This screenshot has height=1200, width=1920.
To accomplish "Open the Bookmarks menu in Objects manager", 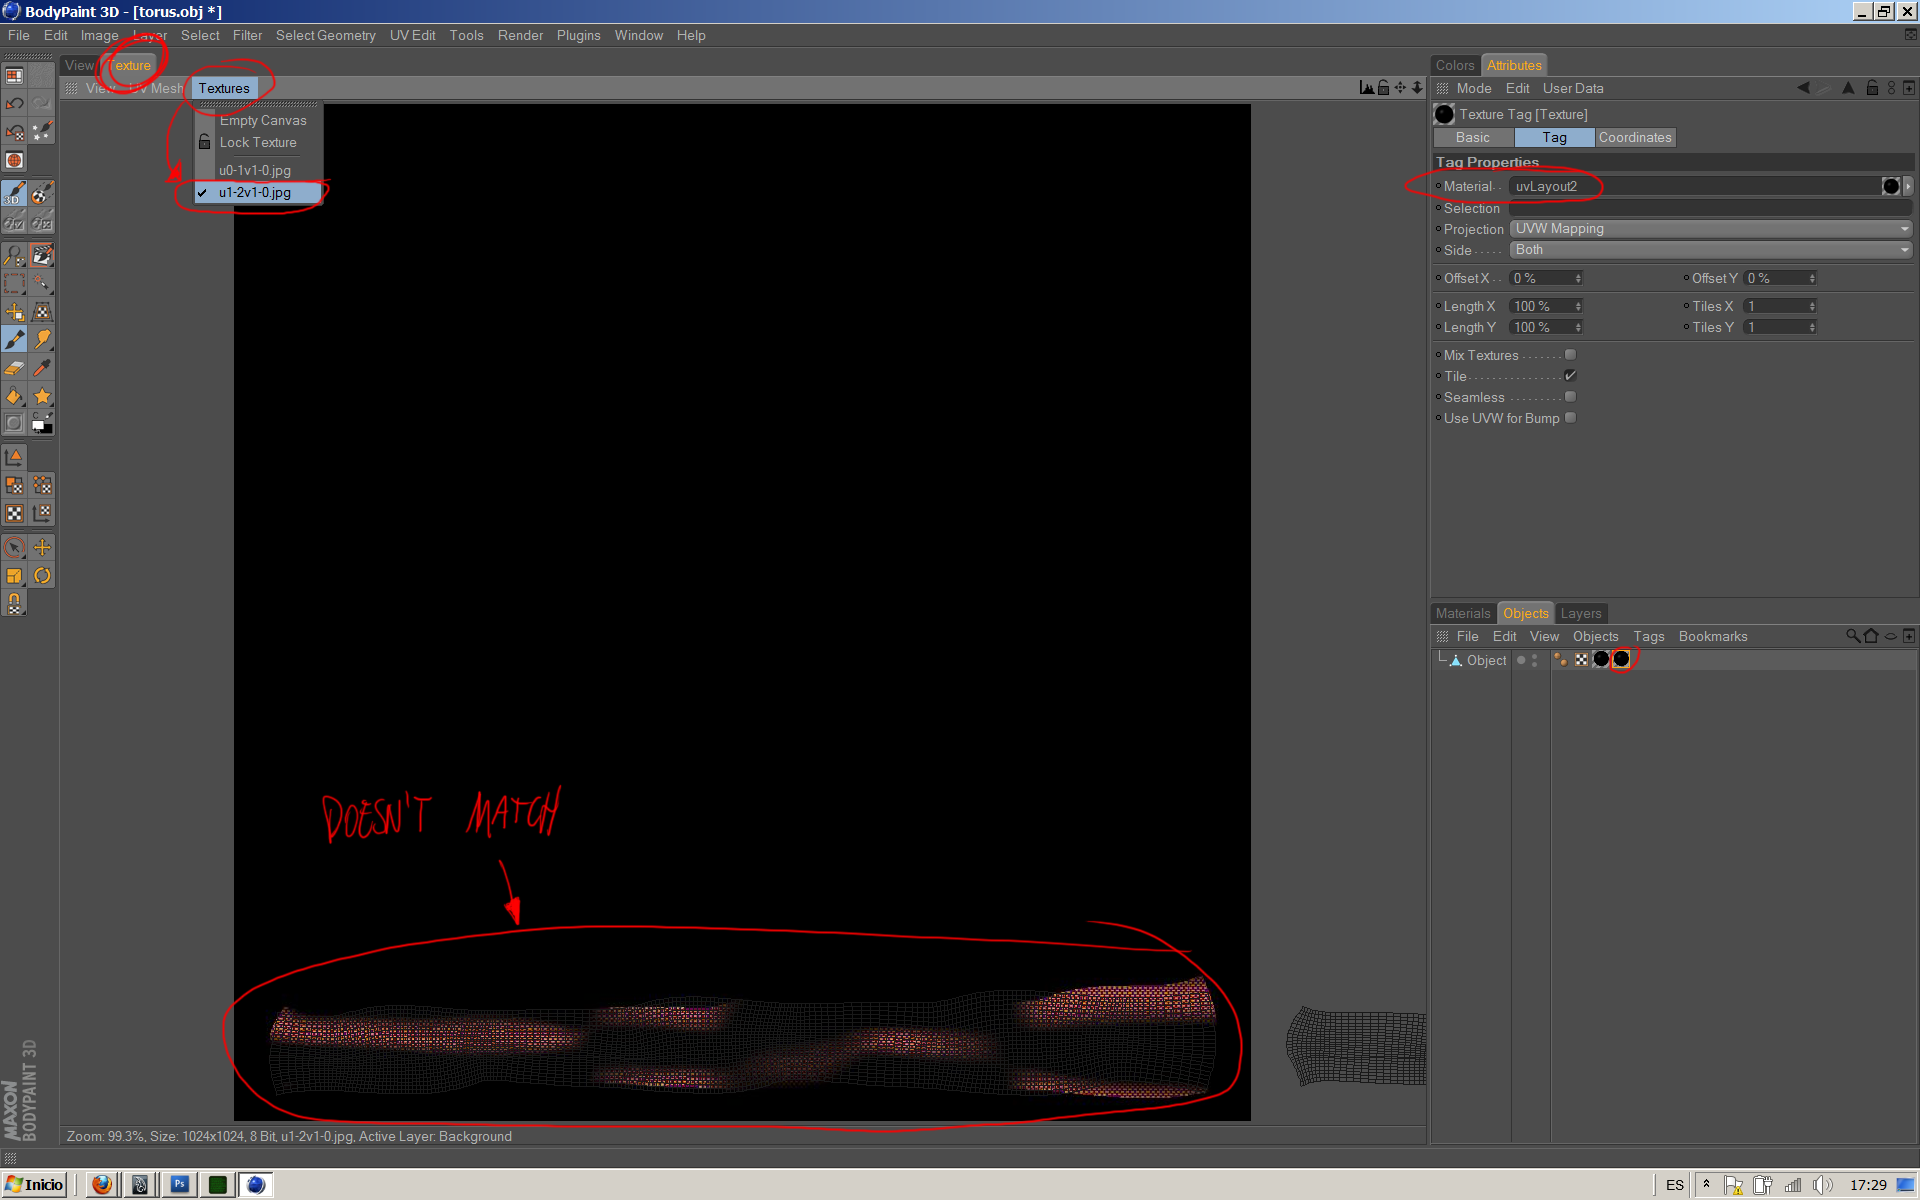I will click(x=1713, y=636).
